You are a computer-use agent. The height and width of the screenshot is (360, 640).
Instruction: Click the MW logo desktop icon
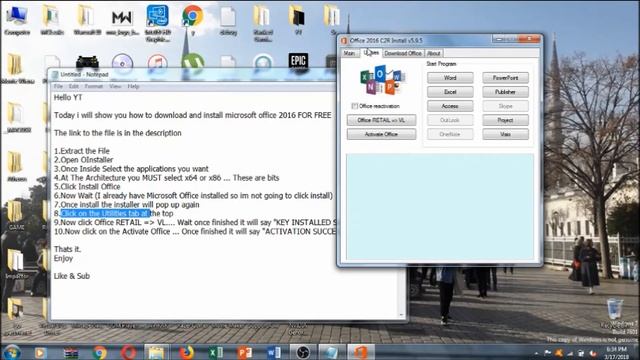(x=122, y=20)
